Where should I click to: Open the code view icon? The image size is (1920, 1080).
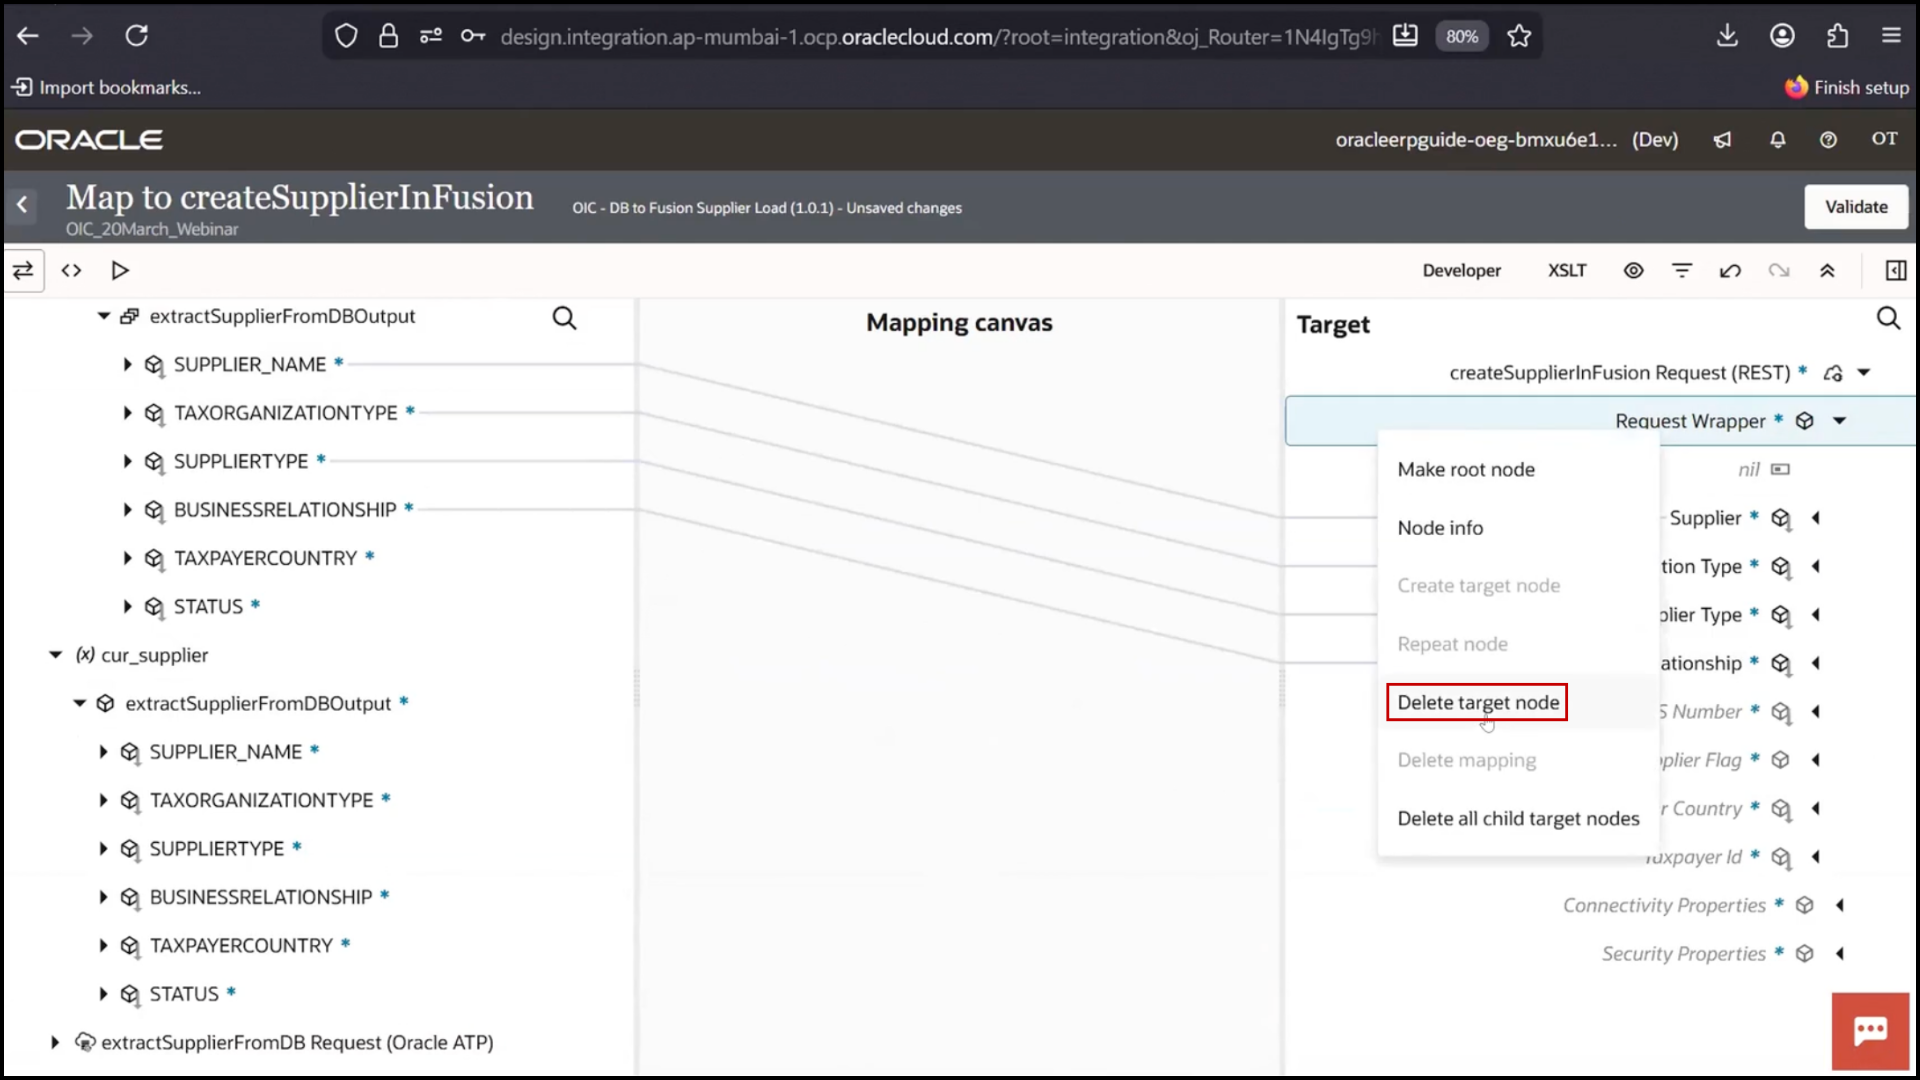(x=71, y=270)
